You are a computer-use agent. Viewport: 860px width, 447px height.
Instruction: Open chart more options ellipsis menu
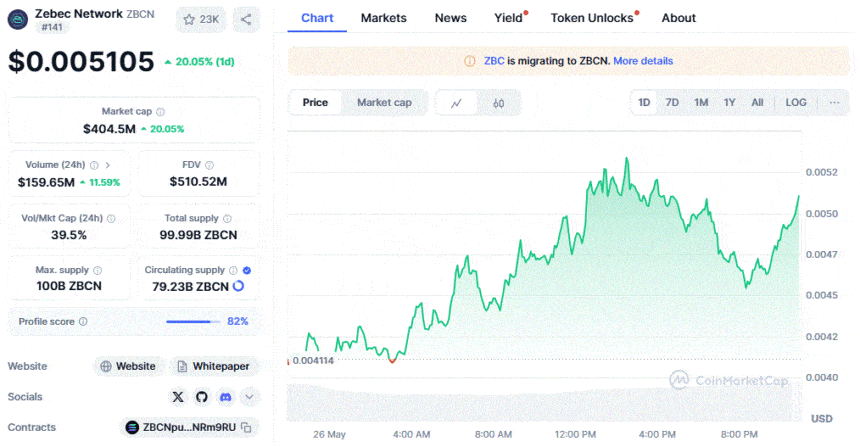tap(835, 103)
